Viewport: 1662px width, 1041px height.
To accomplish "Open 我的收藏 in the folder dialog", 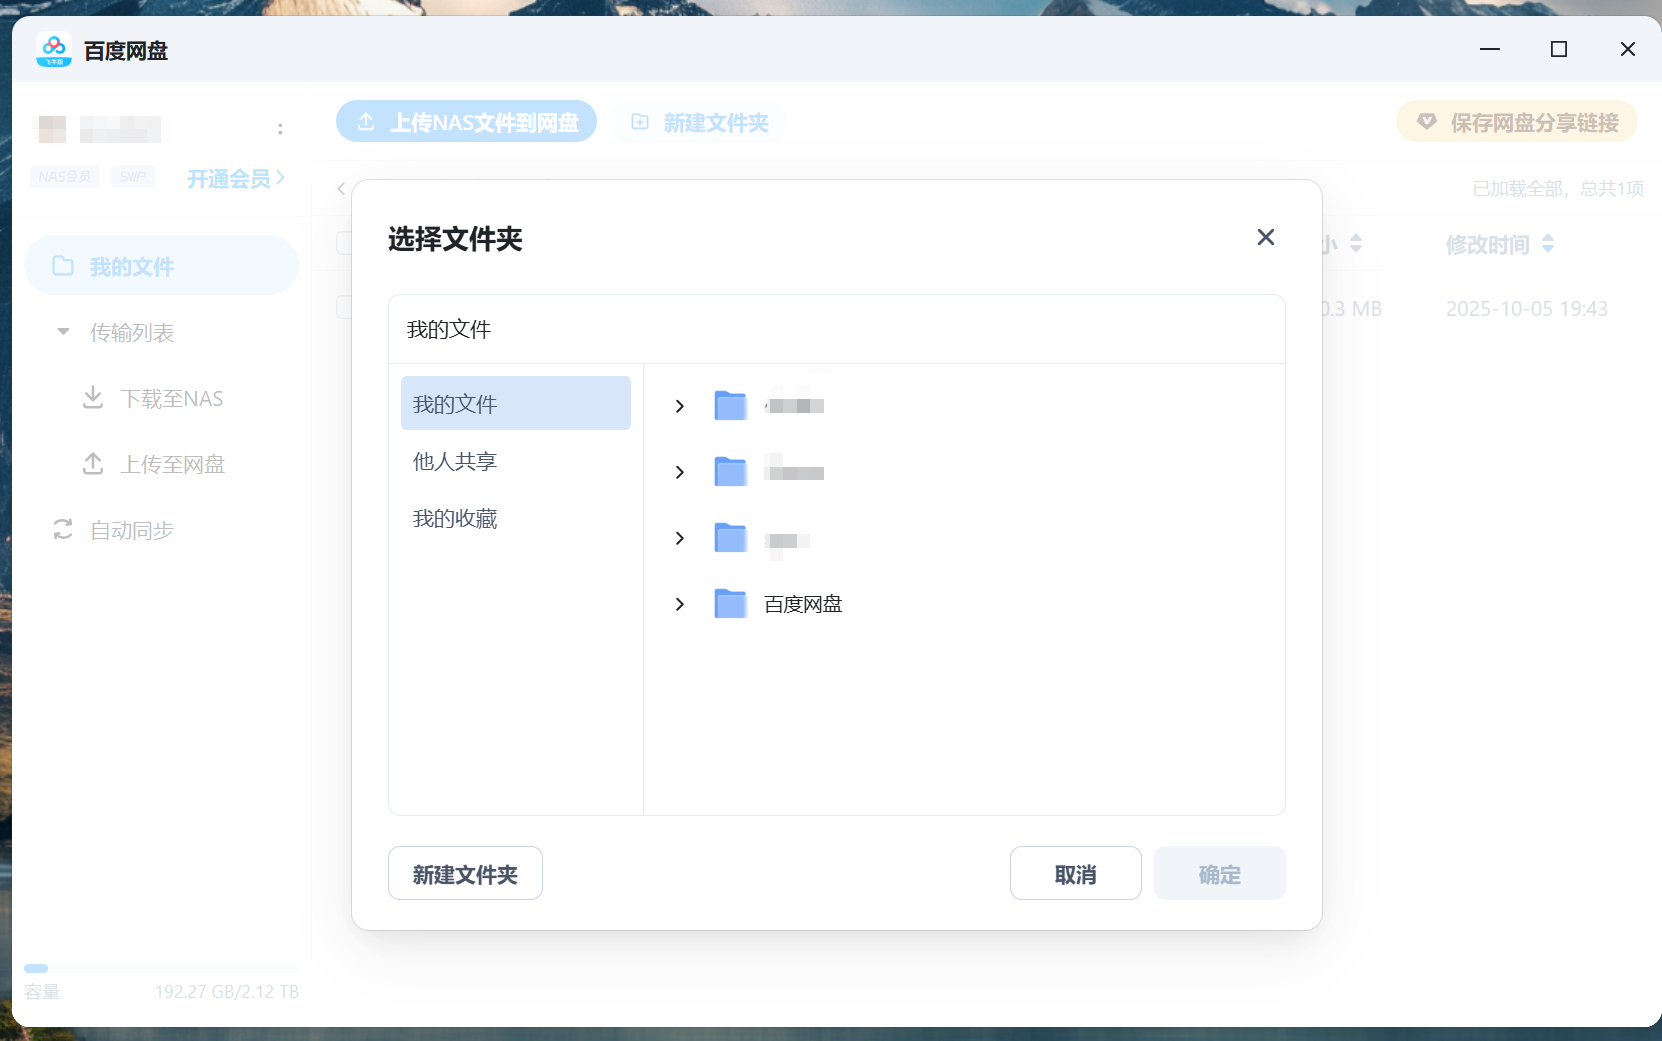I will click(x=455, y=518).
